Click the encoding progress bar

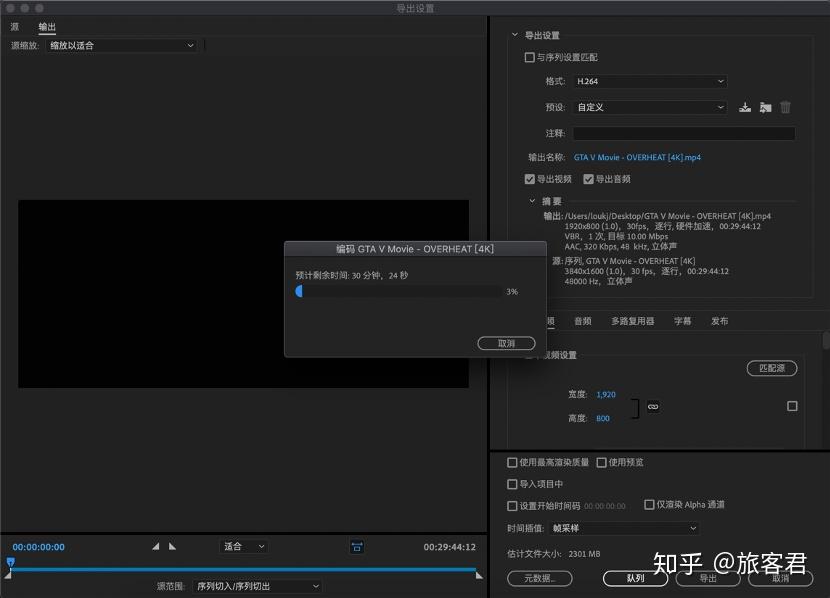tap(399, 291)
